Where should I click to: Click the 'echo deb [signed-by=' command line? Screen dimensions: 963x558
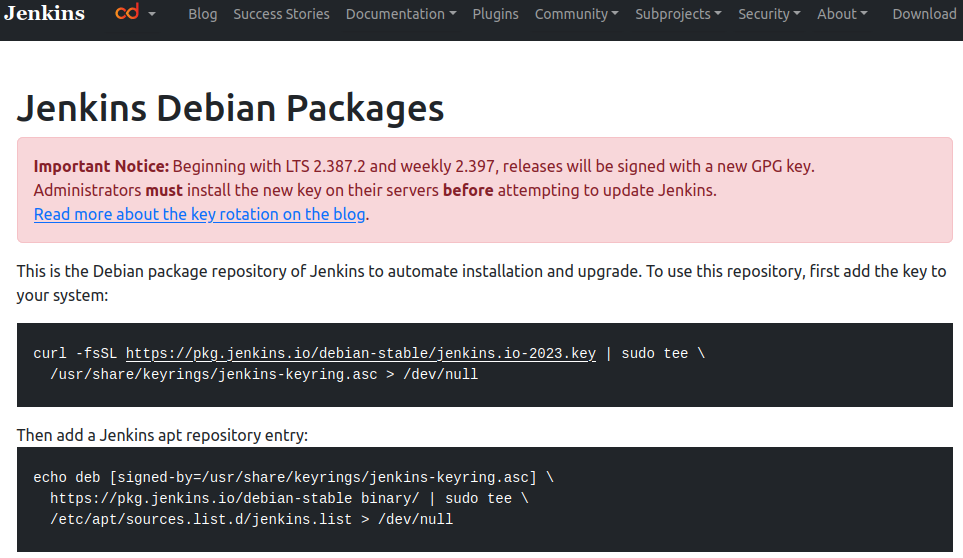click(x=294, y=478)
